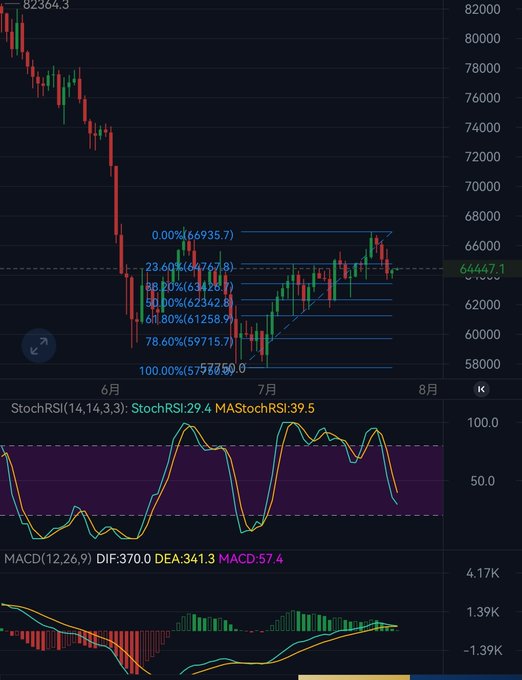Open StochRSI(14,14,3,3) indicator settings
Viewport: 522px width, 680px height.
[x=69, y=408]
